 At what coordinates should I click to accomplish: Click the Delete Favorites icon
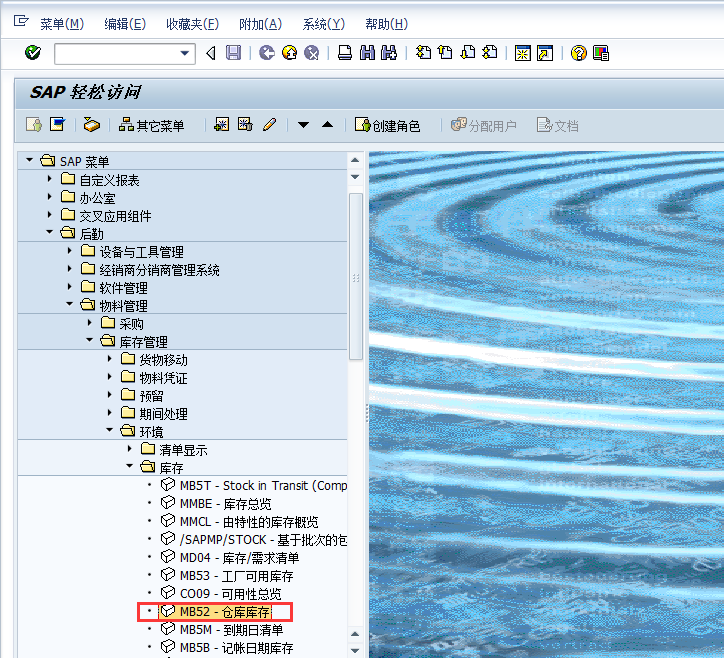245,125
